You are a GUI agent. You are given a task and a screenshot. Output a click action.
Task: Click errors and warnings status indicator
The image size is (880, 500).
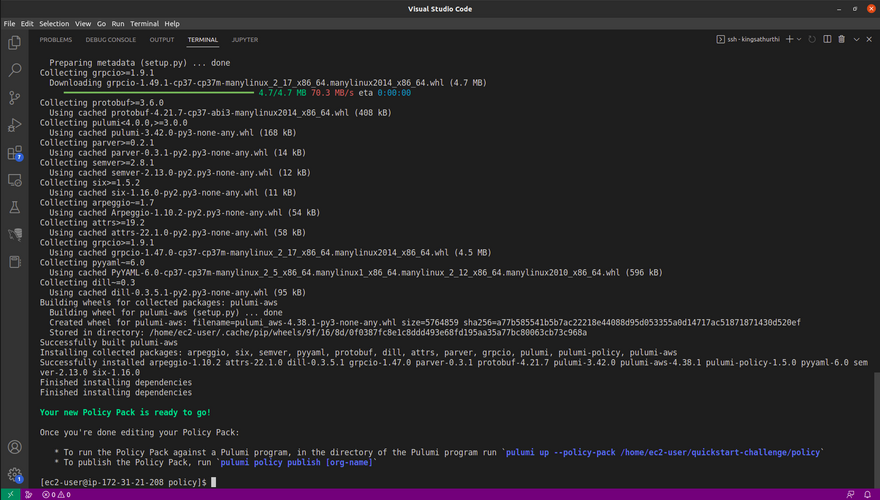click(54, 494)
